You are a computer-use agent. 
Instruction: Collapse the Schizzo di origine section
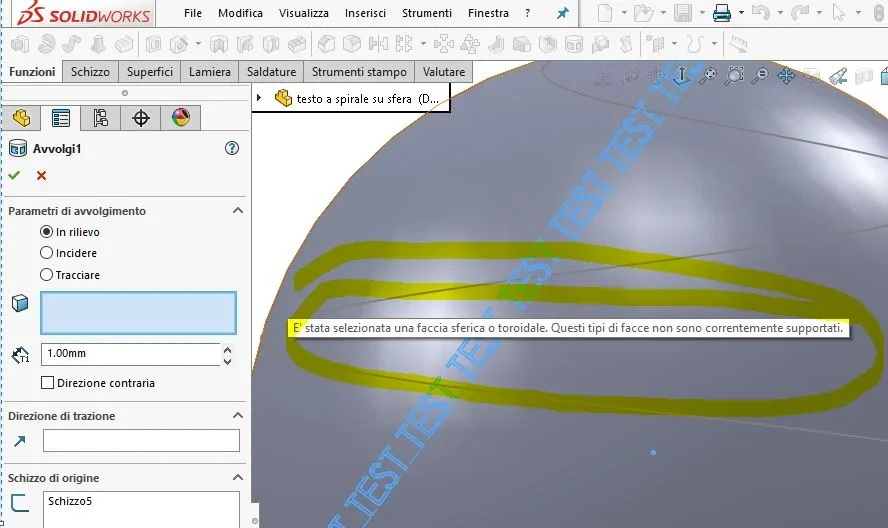[238, 478]
